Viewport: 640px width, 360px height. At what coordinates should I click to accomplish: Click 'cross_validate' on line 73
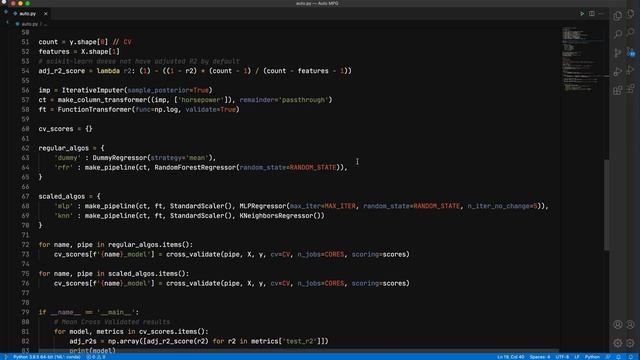pyautogui.click(x=193, y=254)
